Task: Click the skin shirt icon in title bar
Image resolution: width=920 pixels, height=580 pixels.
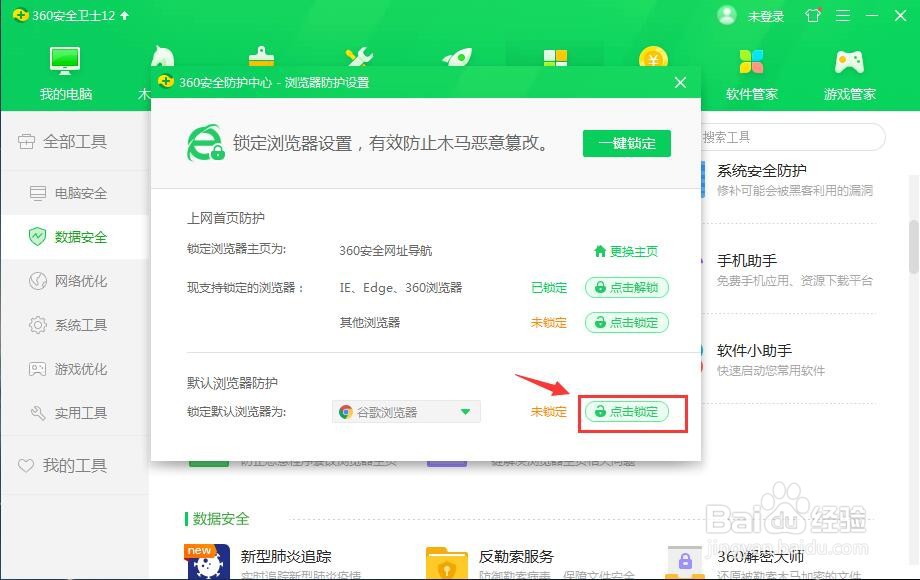Action: click(x=813, y=15)
